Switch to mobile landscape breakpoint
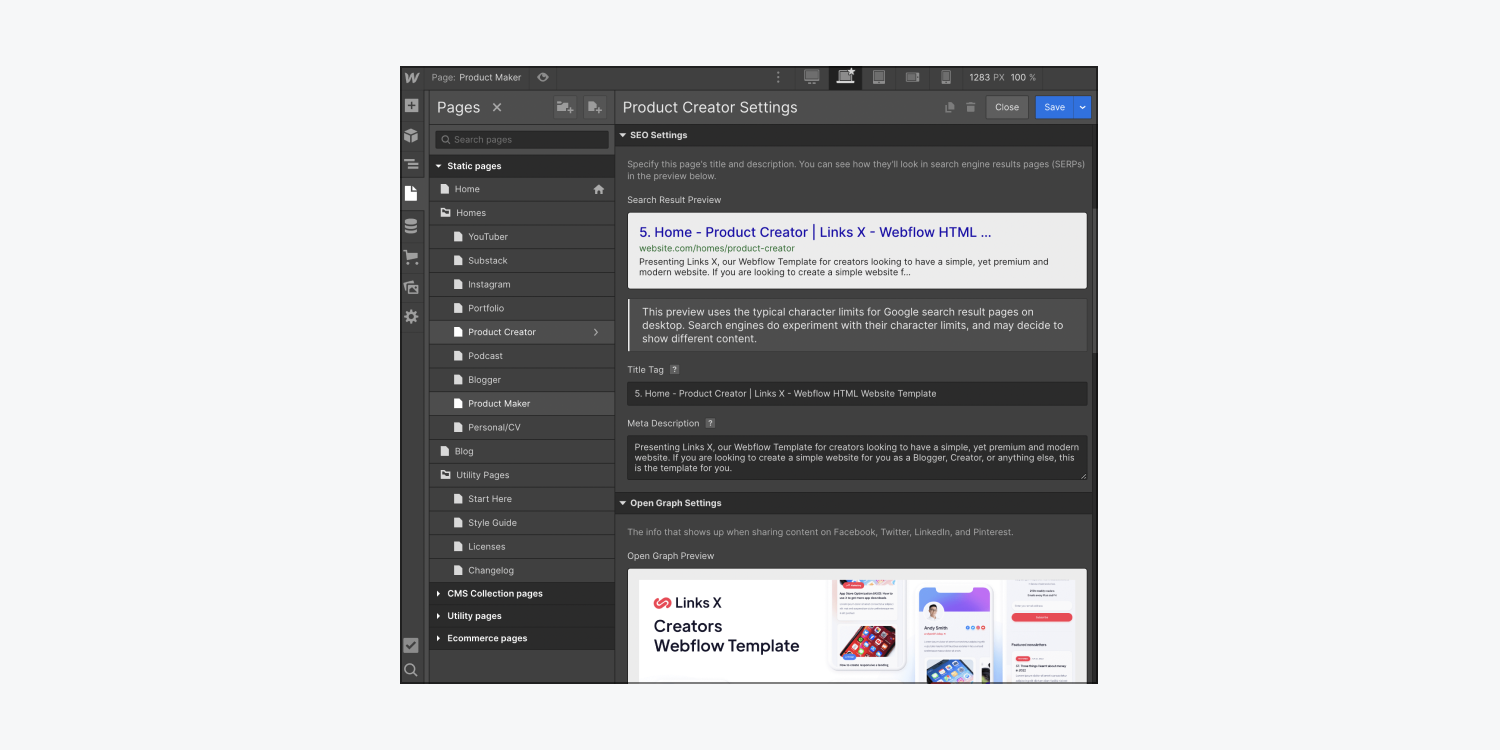The height and width of the screenshot is (751, 1501). [x=913, y=78]
